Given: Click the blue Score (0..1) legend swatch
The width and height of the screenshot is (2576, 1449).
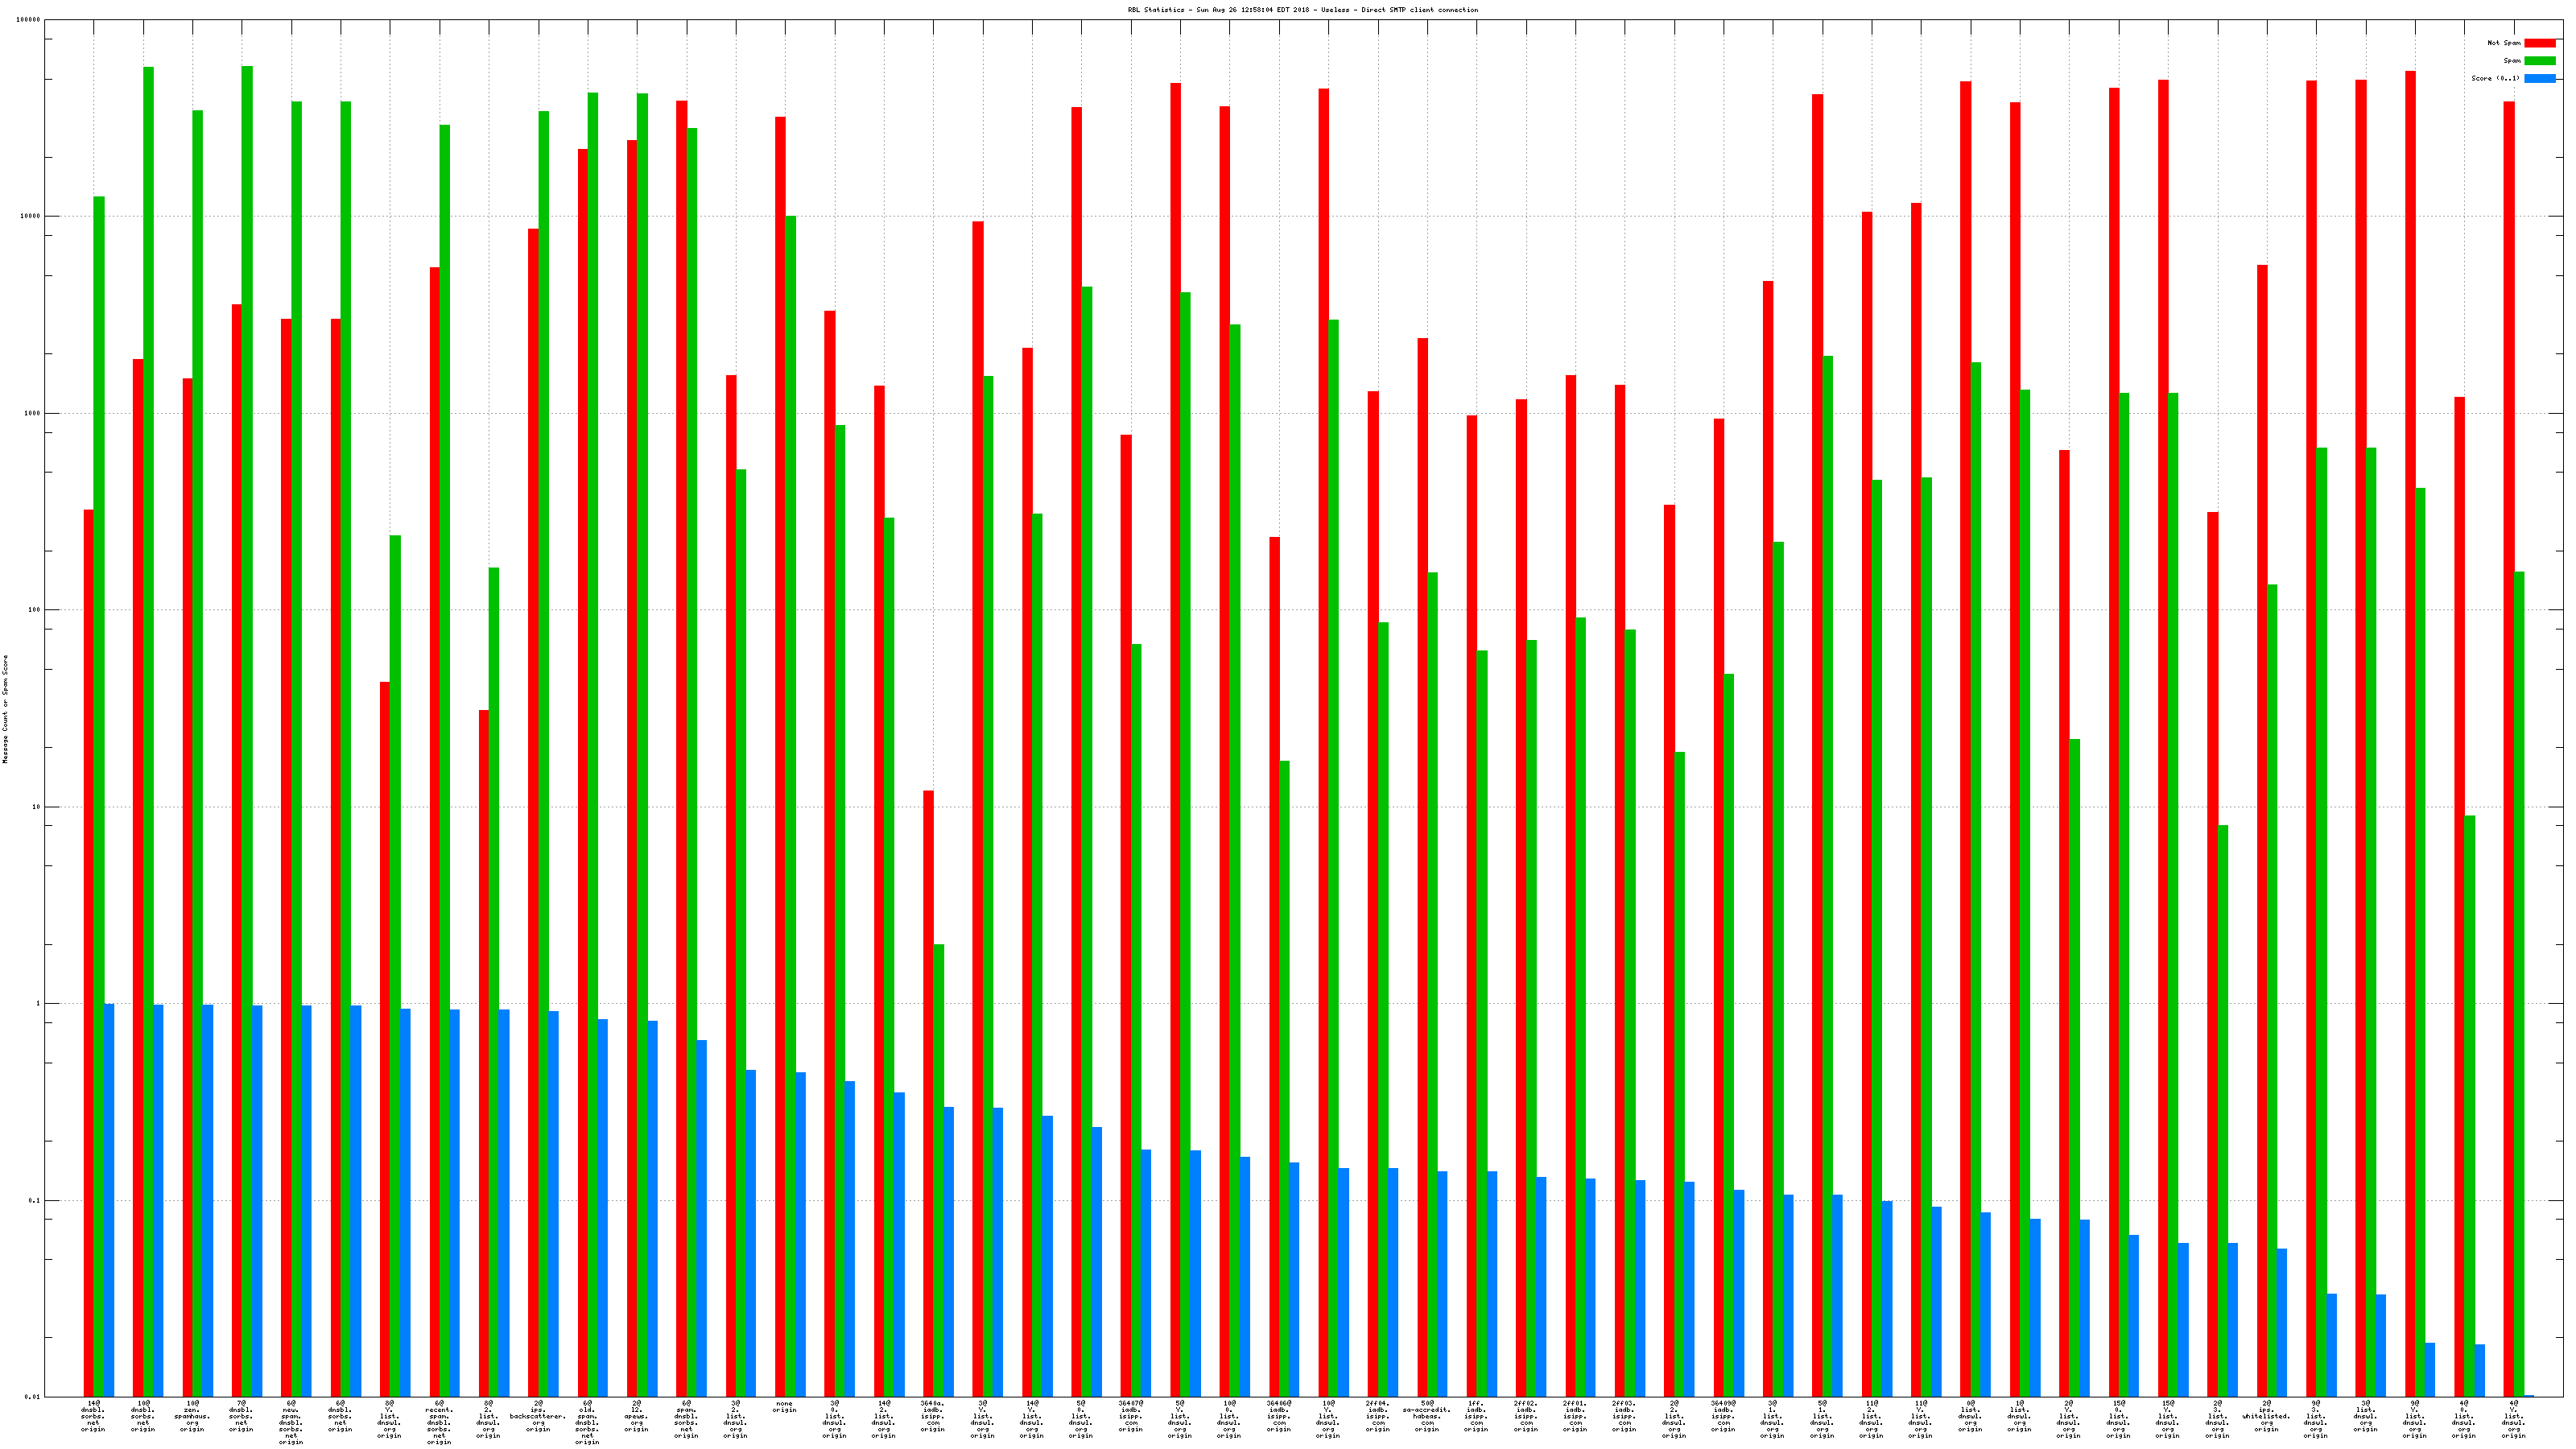Looking at the screenshot, I should (2540, 78).
